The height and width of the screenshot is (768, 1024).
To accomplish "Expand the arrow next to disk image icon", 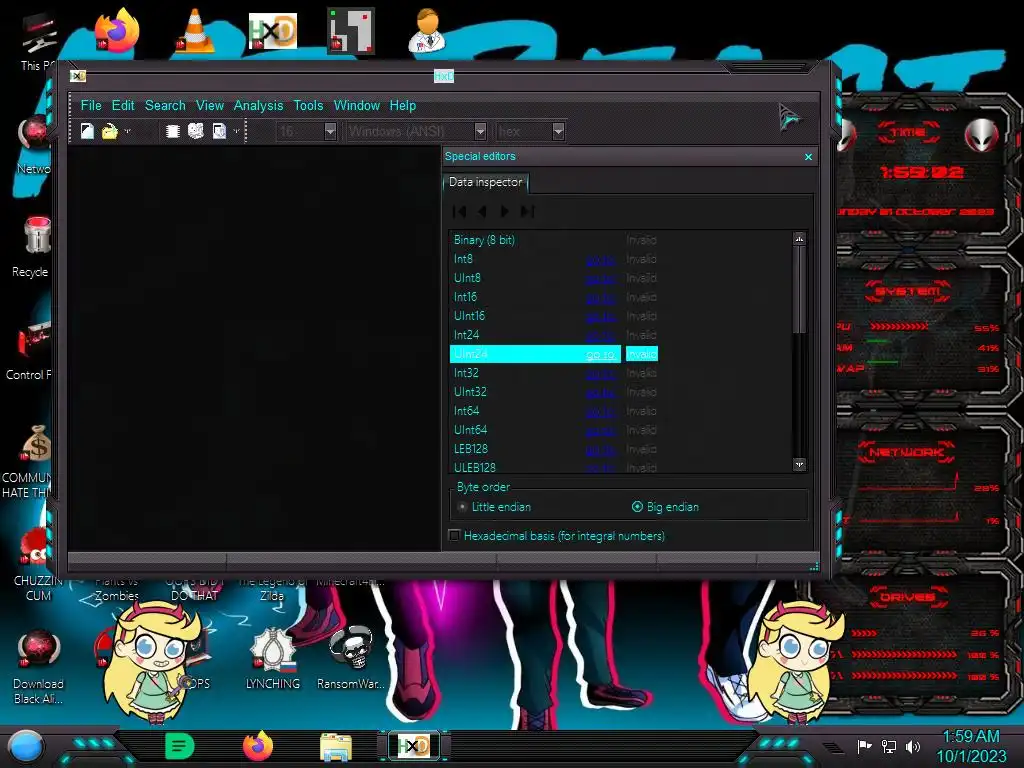I will 236,131.
